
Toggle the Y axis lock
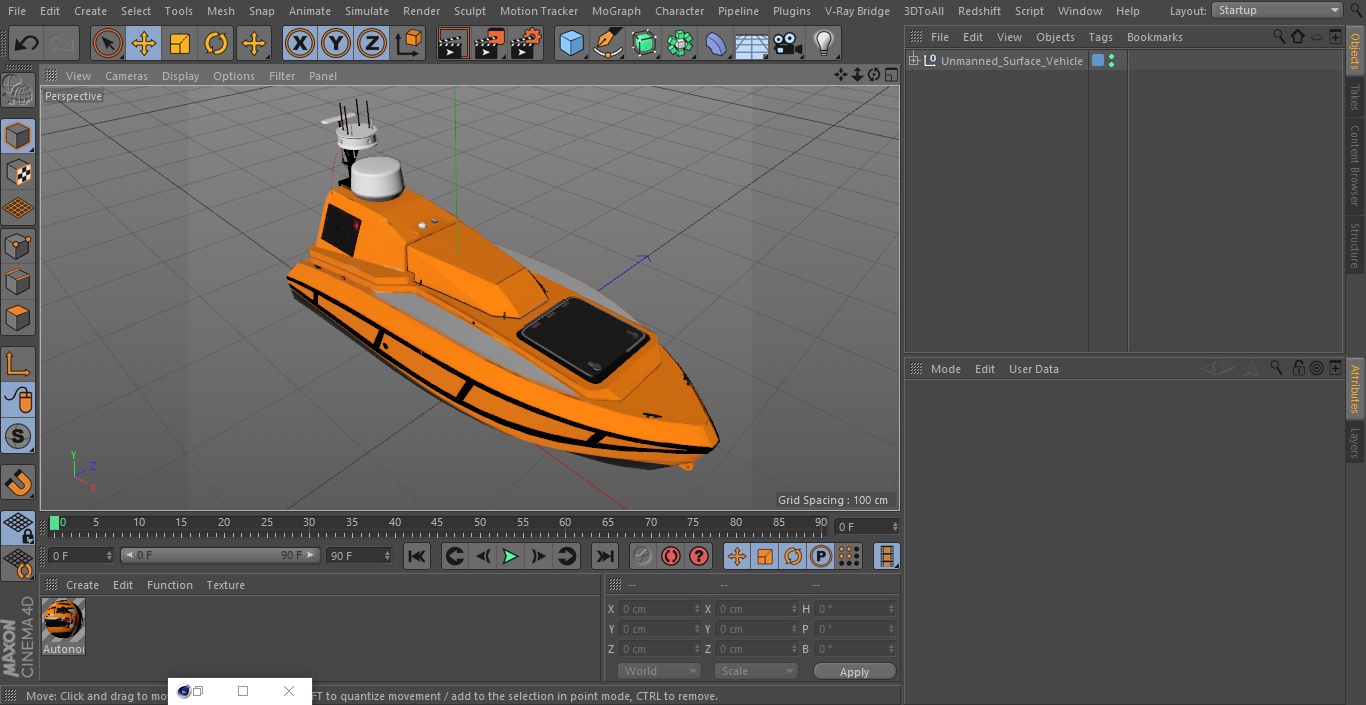(336, 43)
